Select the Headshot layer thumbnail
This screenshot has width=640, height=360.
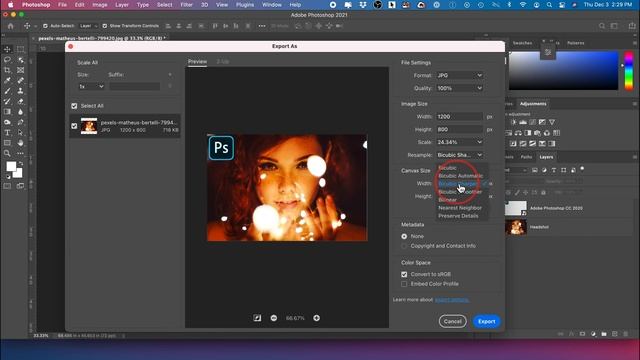[516, 227]
